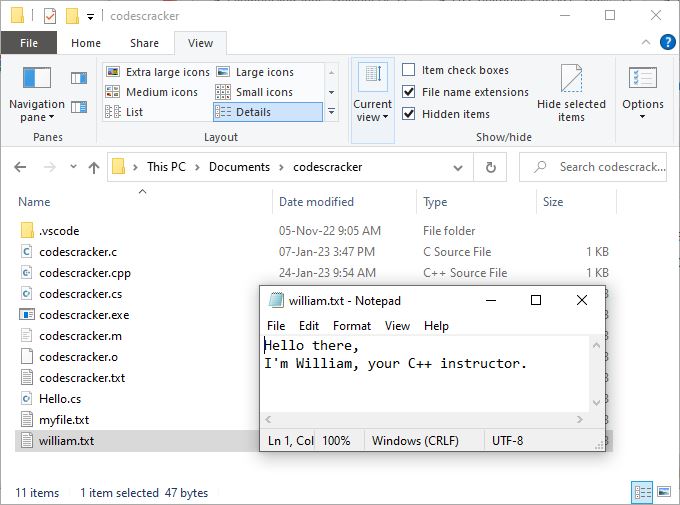
Task: Open the Options dropdown
Action: (x=643, y=93)
